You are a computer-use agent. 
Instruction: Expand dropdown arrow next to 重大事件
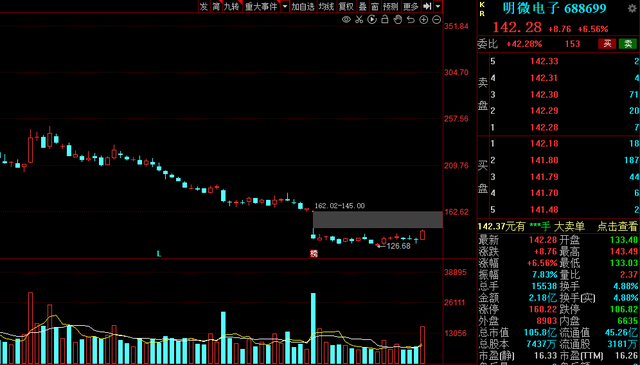point(285,6)
